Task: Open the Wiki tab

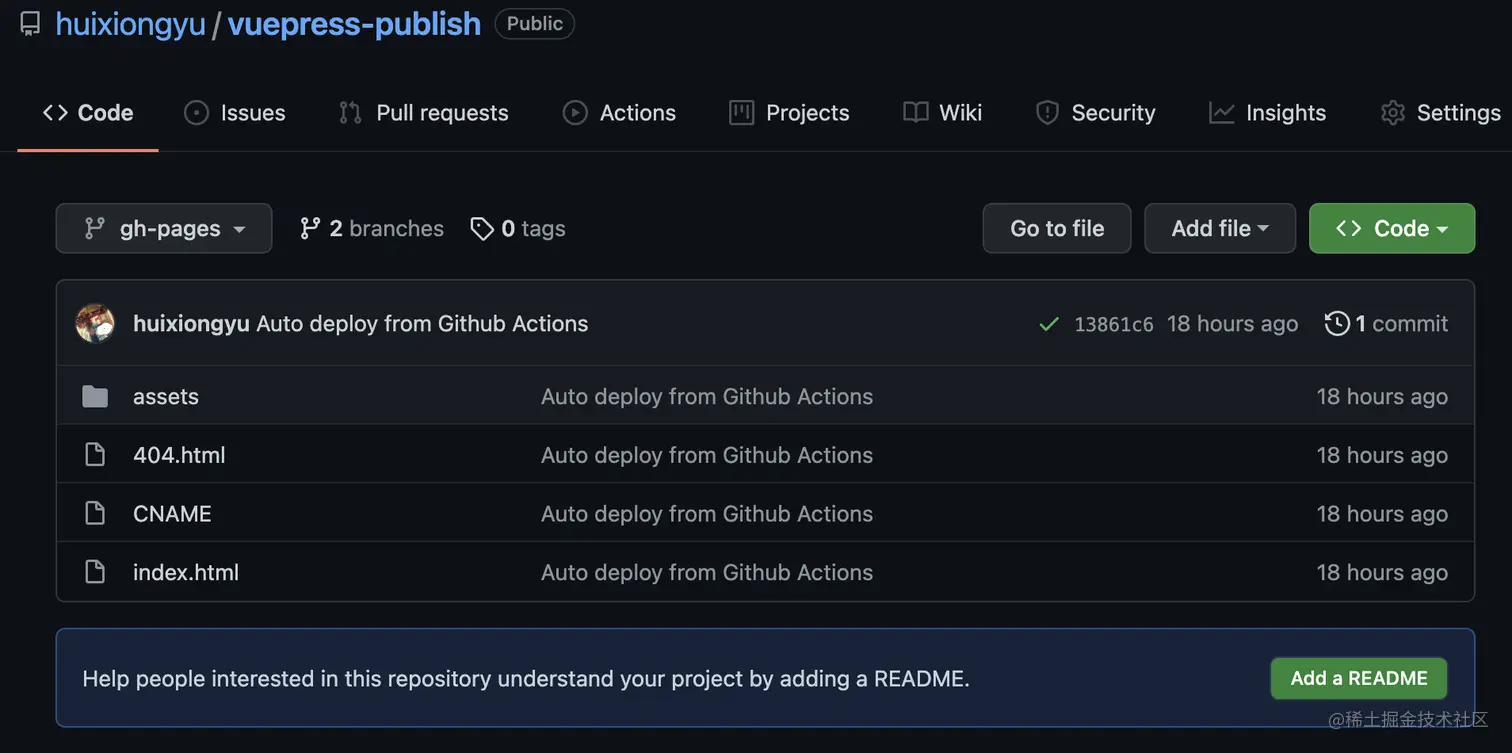Action: click(942, 113)
